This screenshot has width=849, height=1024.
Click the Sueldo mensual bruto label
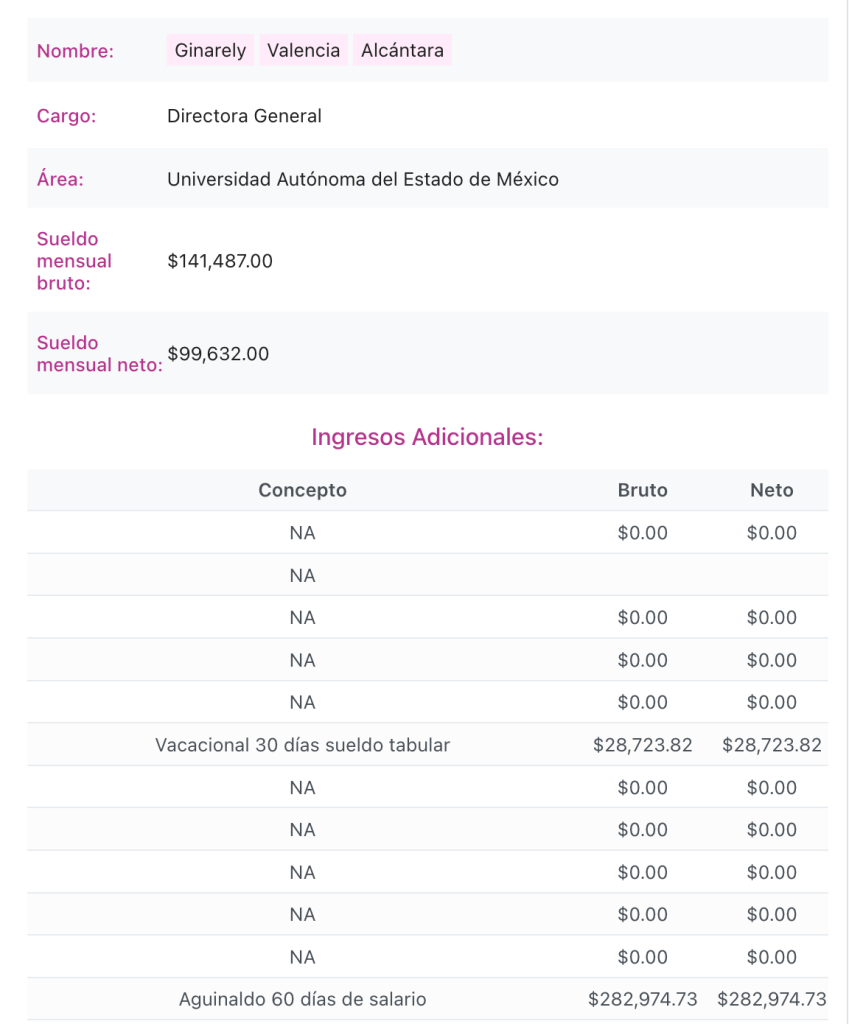pyautogui.click(x=74, y=261)
